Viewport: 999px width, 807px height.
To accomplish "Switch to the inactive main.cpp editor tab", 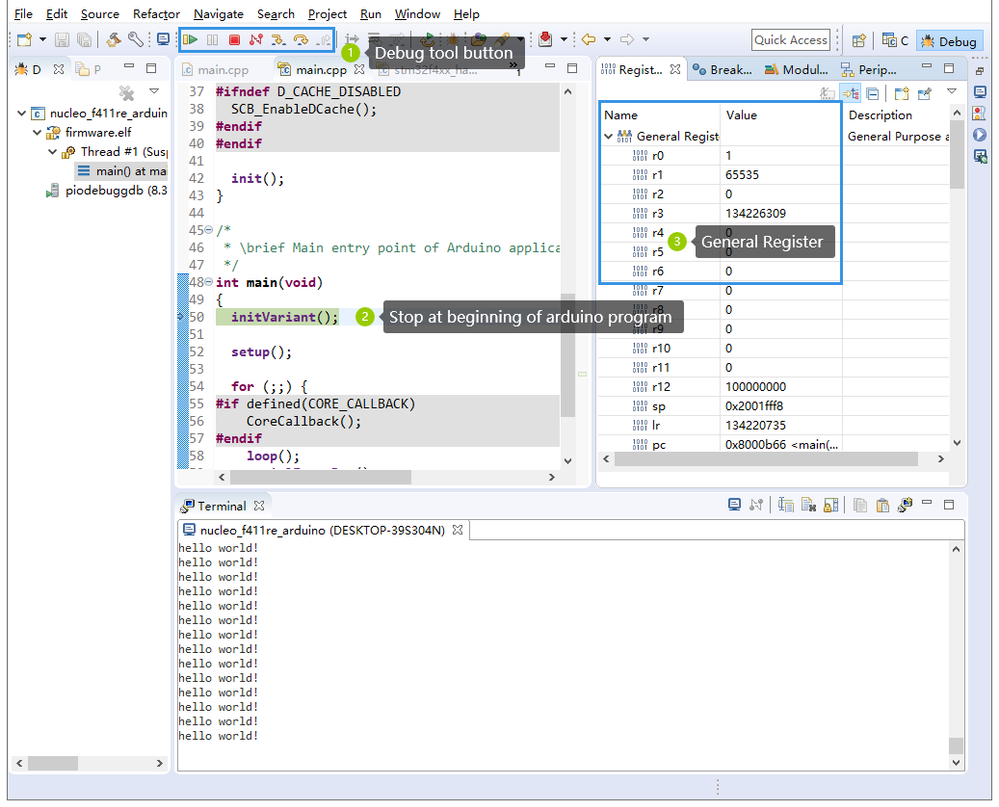I will coord(215,70).
